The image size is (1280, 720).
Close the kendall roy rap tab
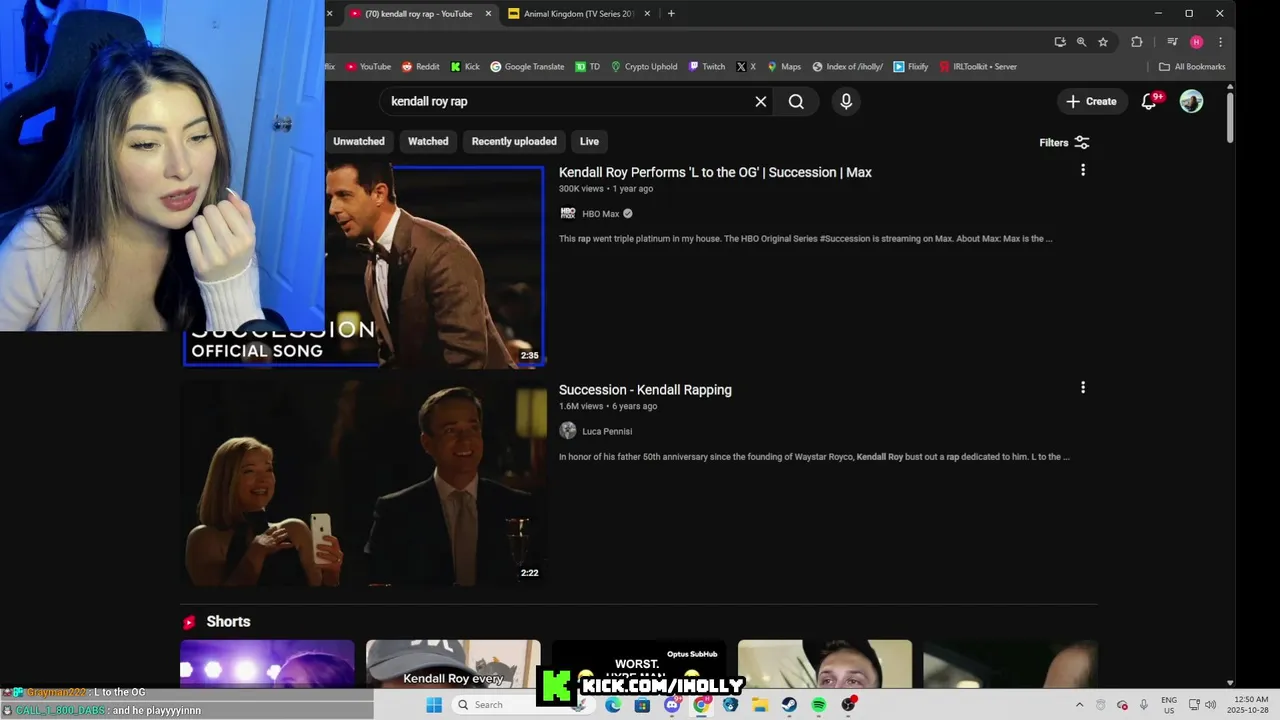pyautogui.click(x=488, y=14)
